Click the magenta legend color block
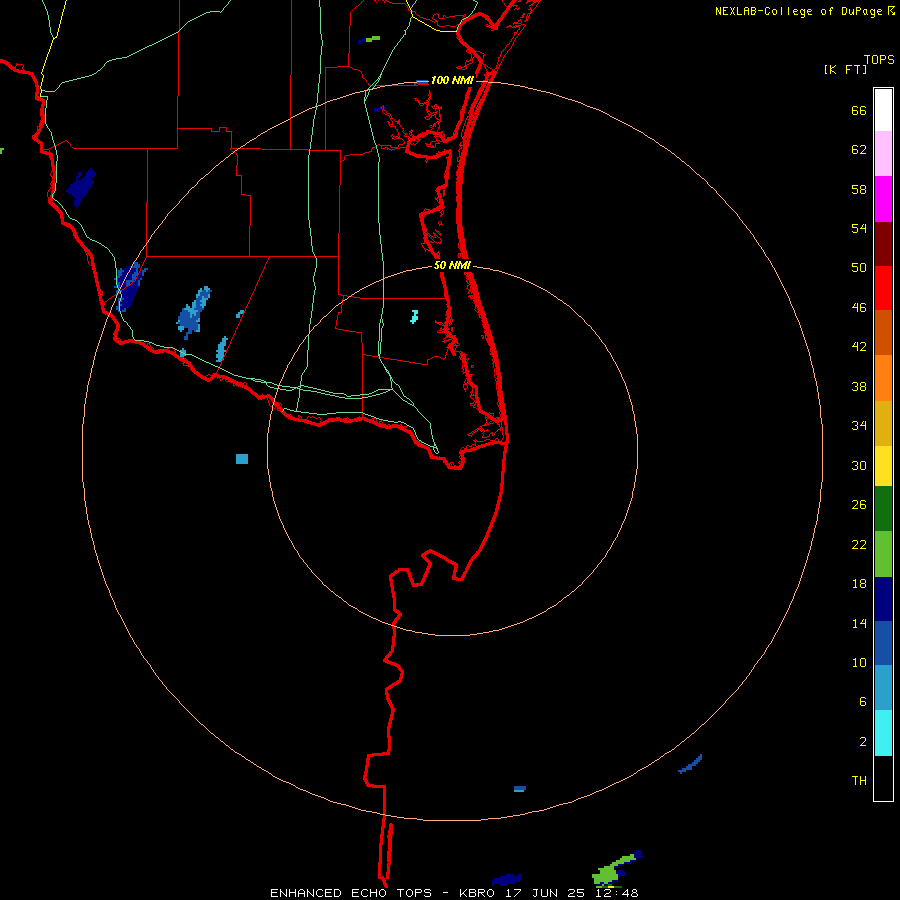 883,199
